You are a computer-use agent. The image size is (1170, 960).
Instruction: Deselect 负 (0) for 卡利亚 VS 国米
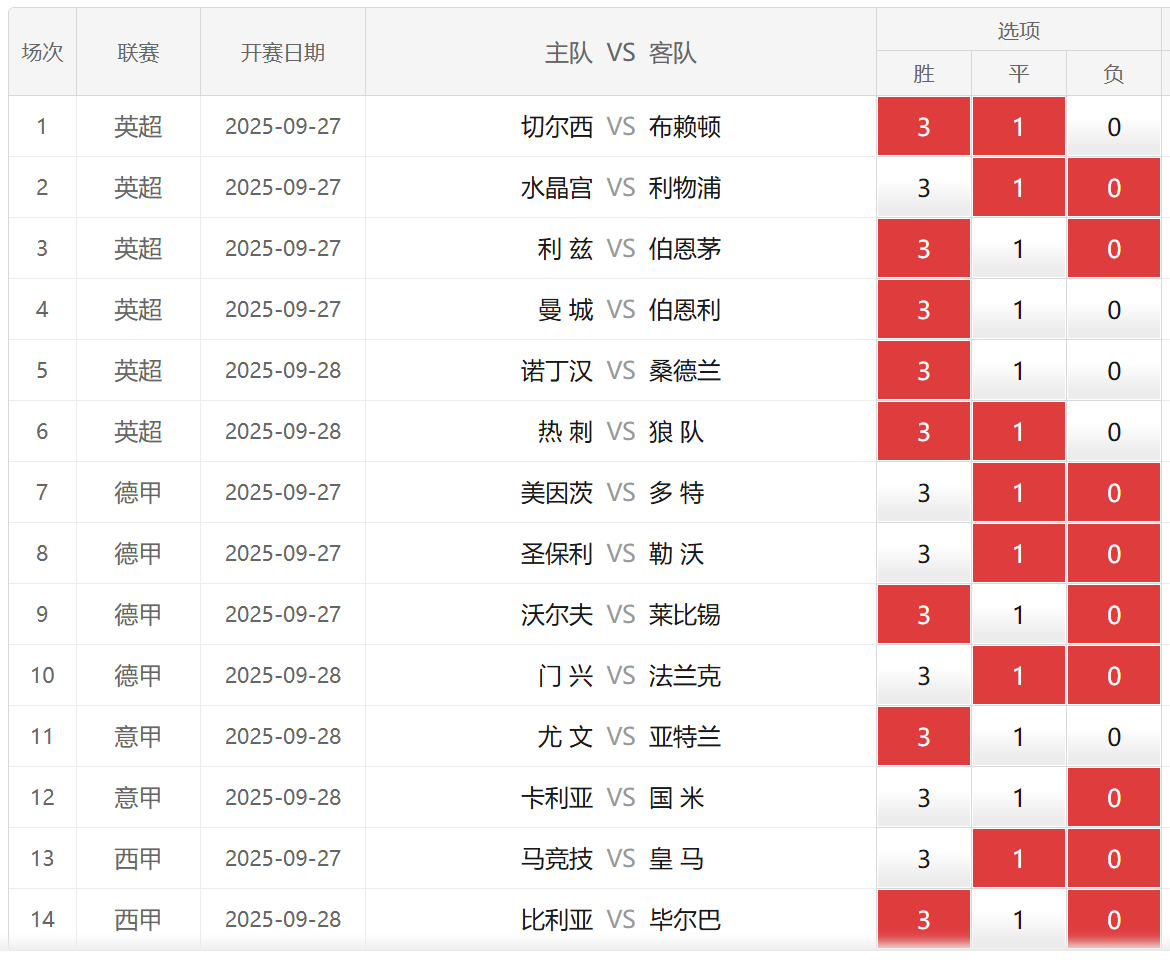1113,798
